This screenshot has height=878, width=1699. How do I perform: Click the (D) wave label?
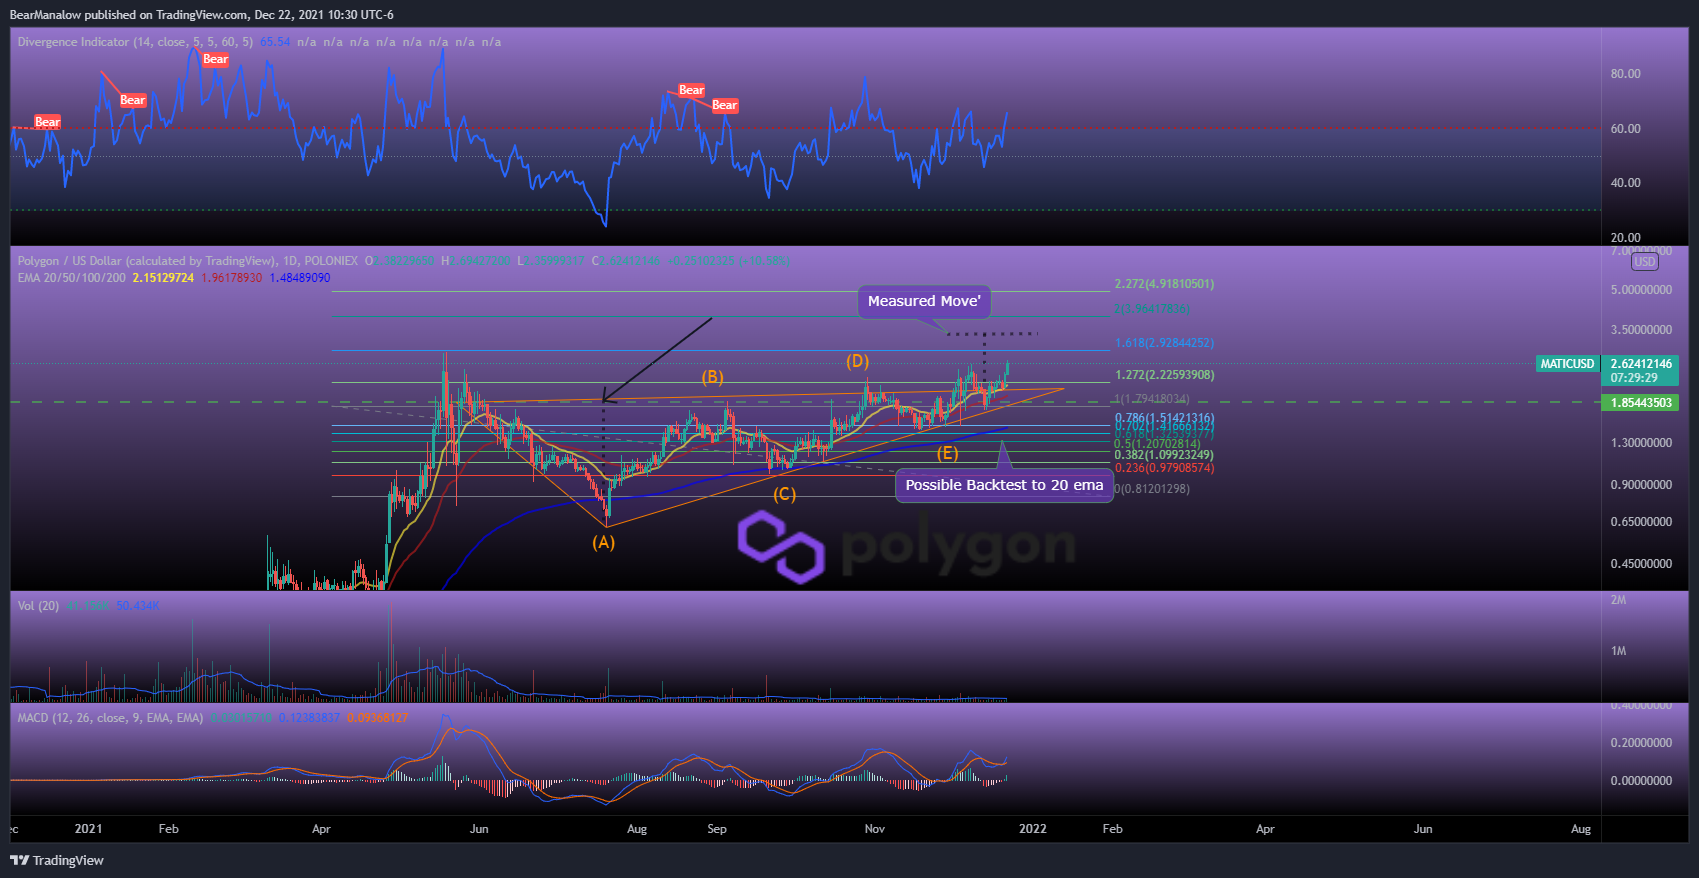857,361
